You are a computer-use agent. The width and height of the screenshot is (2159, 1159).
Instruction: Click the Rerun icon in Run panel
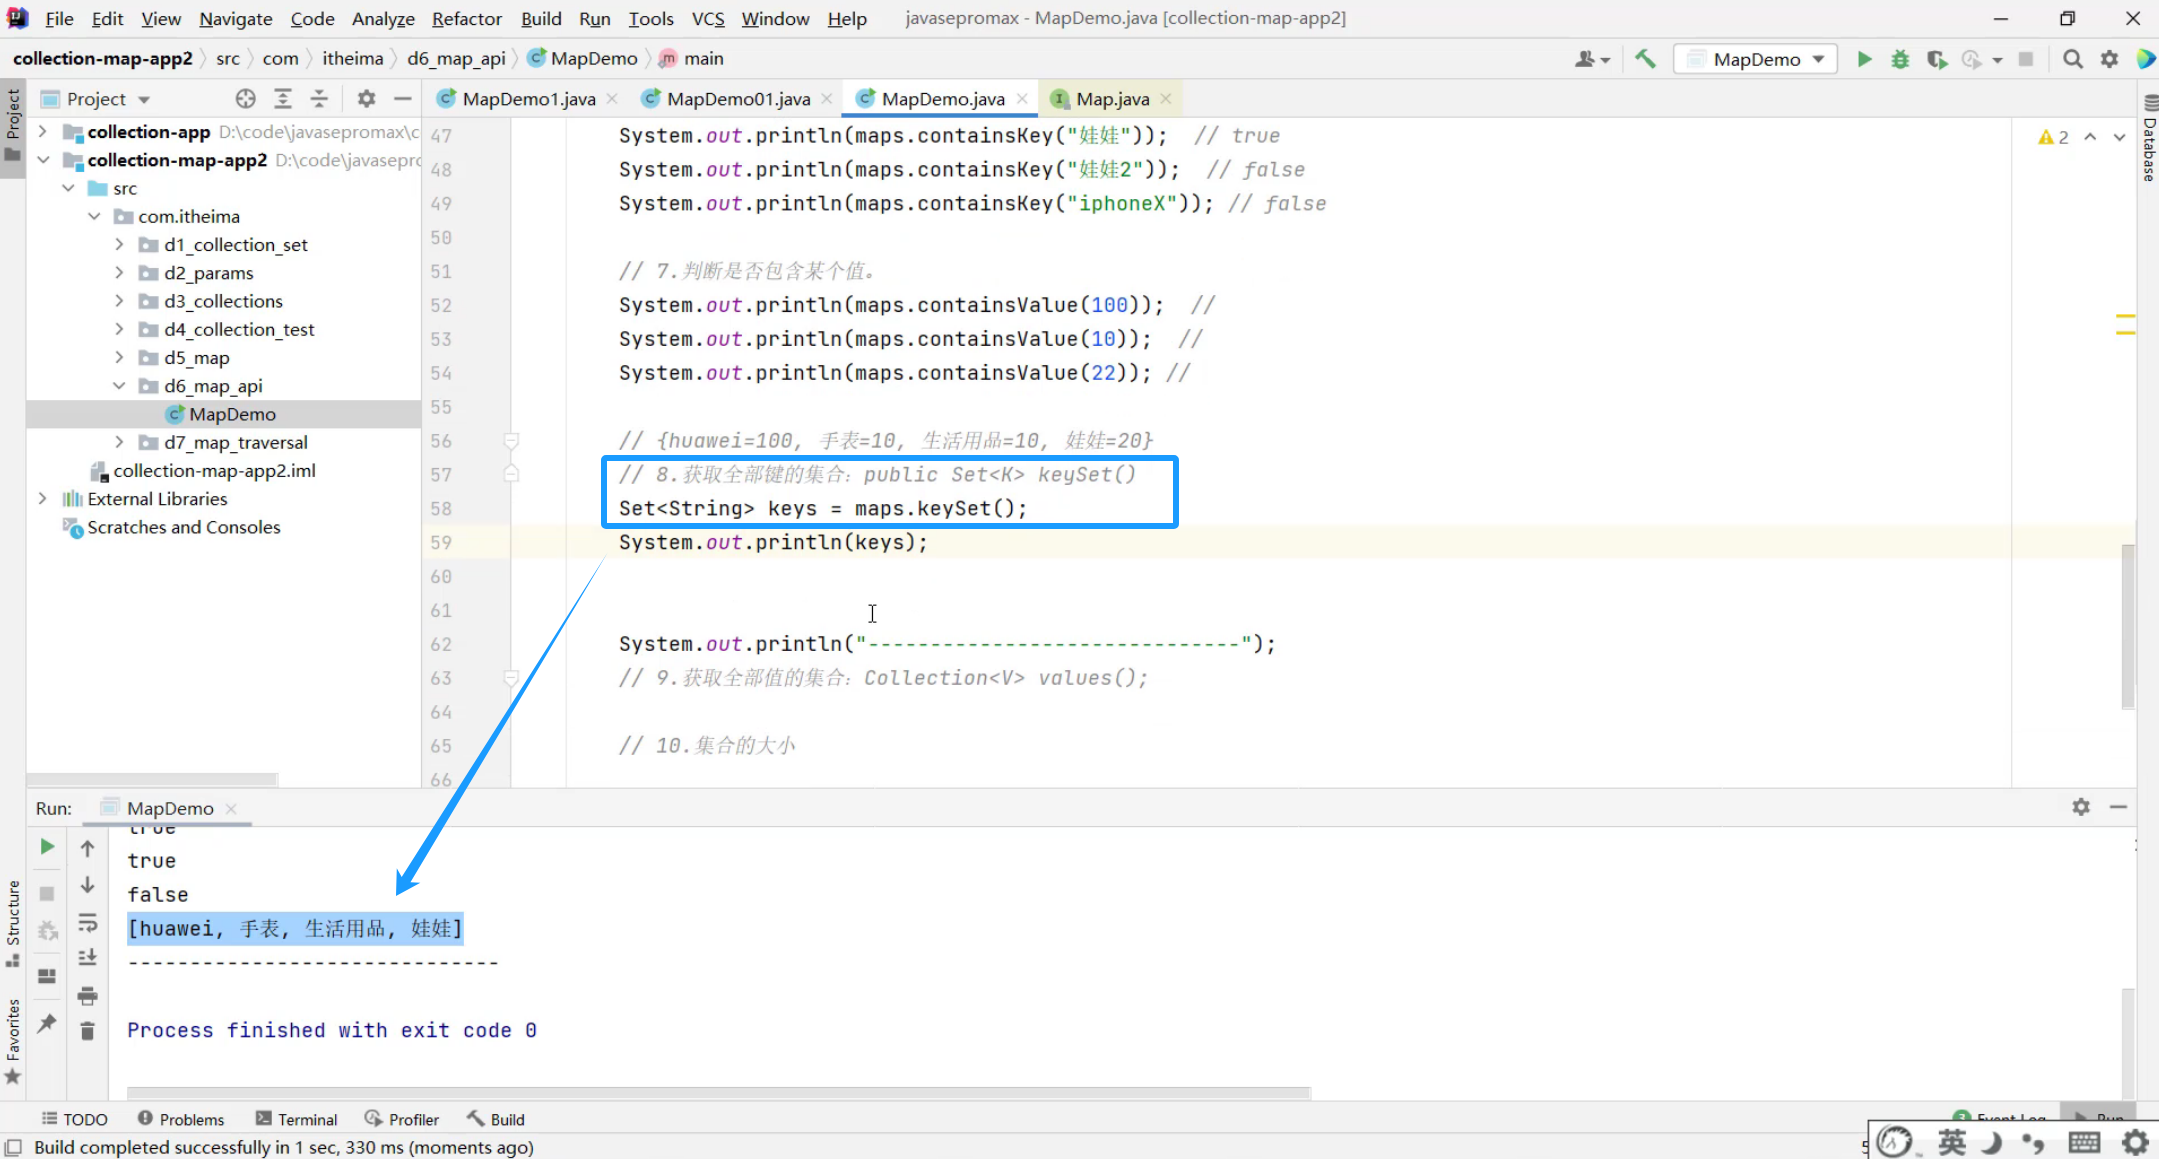(47, 847)
